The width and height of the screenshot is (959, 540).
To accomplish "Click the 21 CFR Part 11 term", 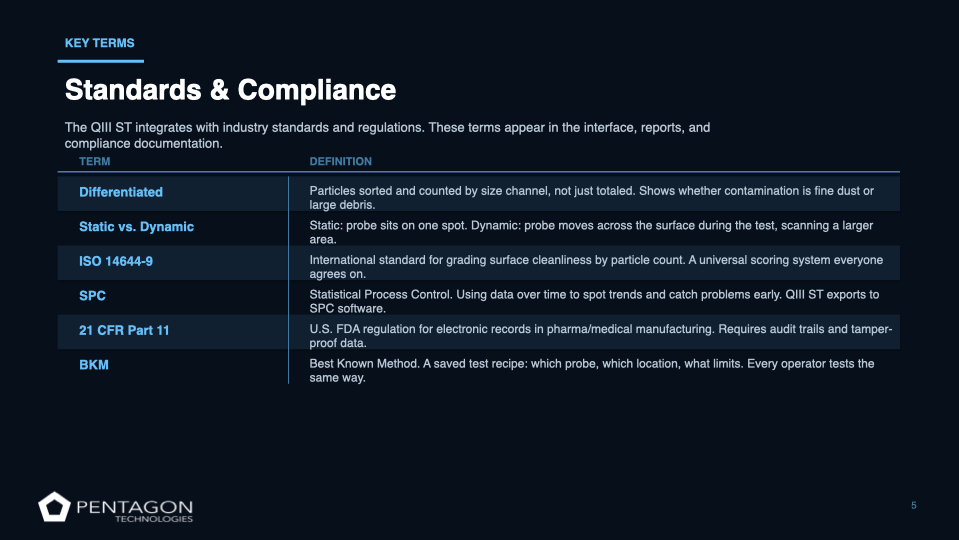I will (124, 330).
